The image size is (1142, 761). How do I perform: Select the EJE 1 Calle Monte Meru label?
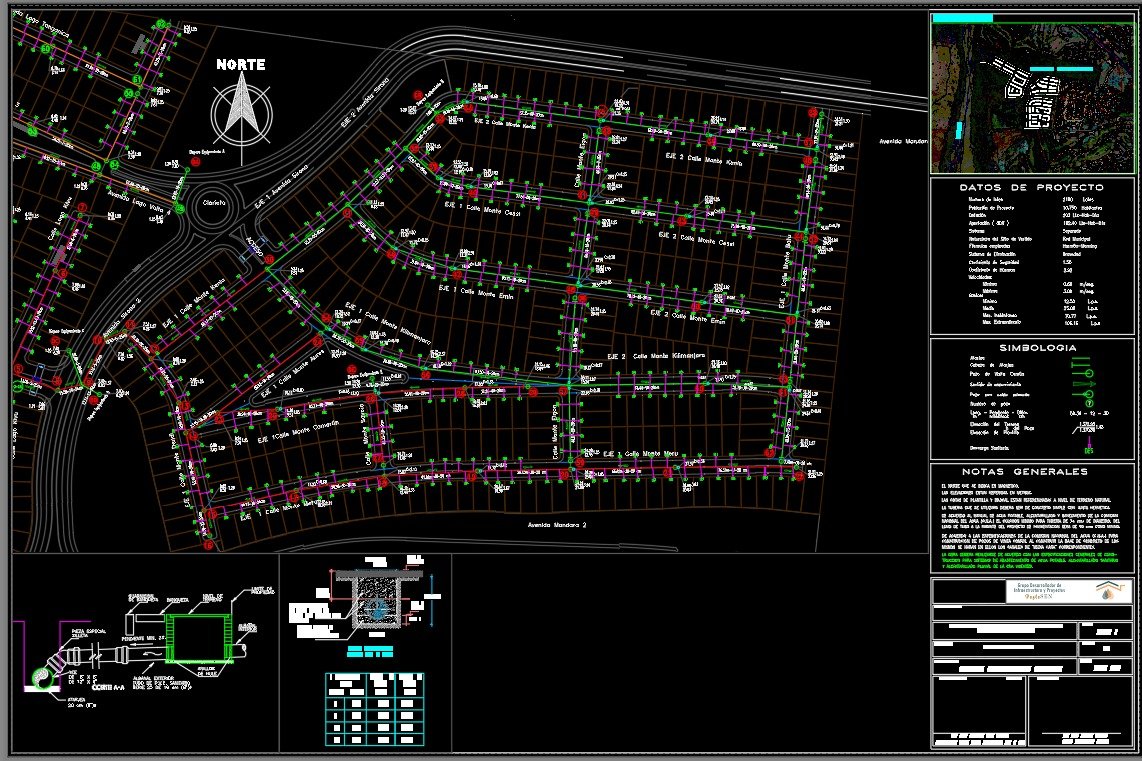(x=647, y=454)
